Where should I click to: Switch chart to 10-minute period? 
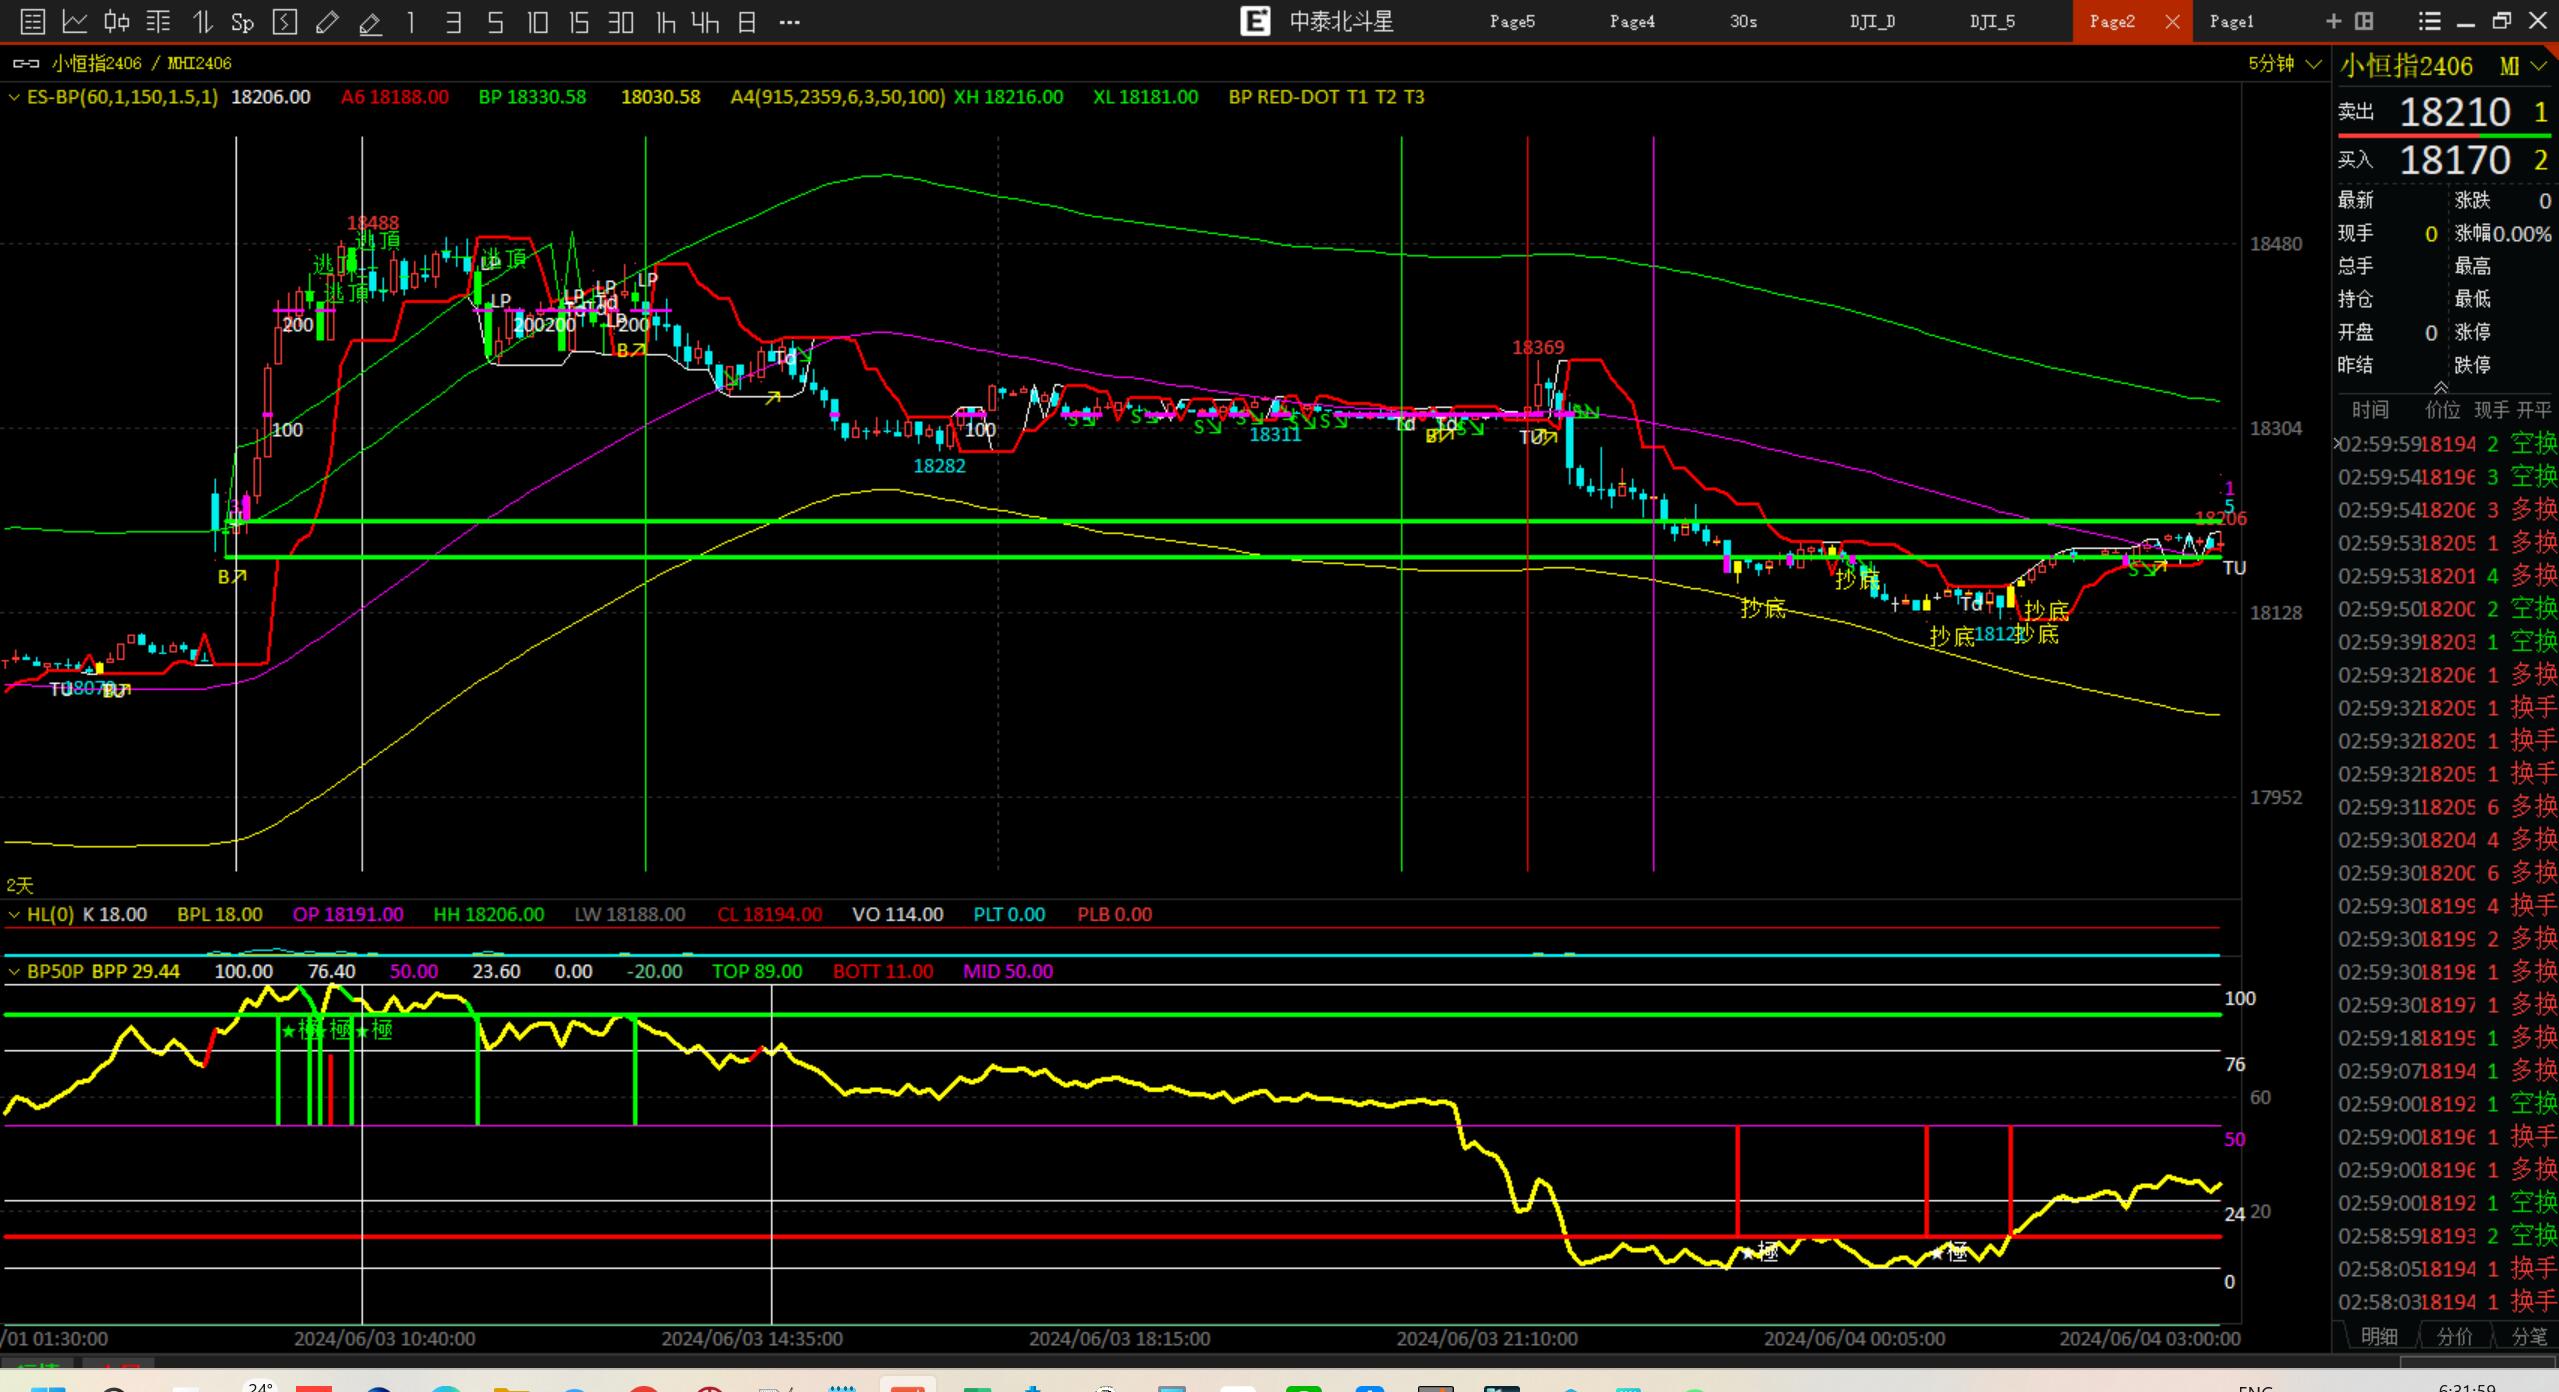537,21
